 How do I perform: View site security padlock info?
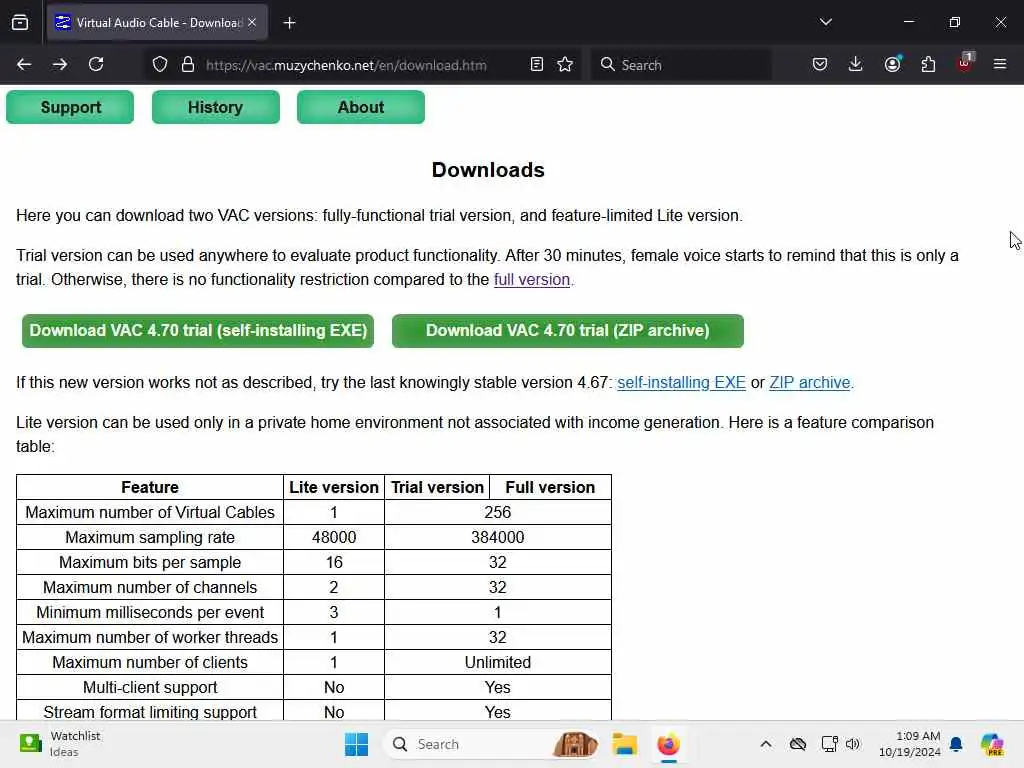pos(188,65)
